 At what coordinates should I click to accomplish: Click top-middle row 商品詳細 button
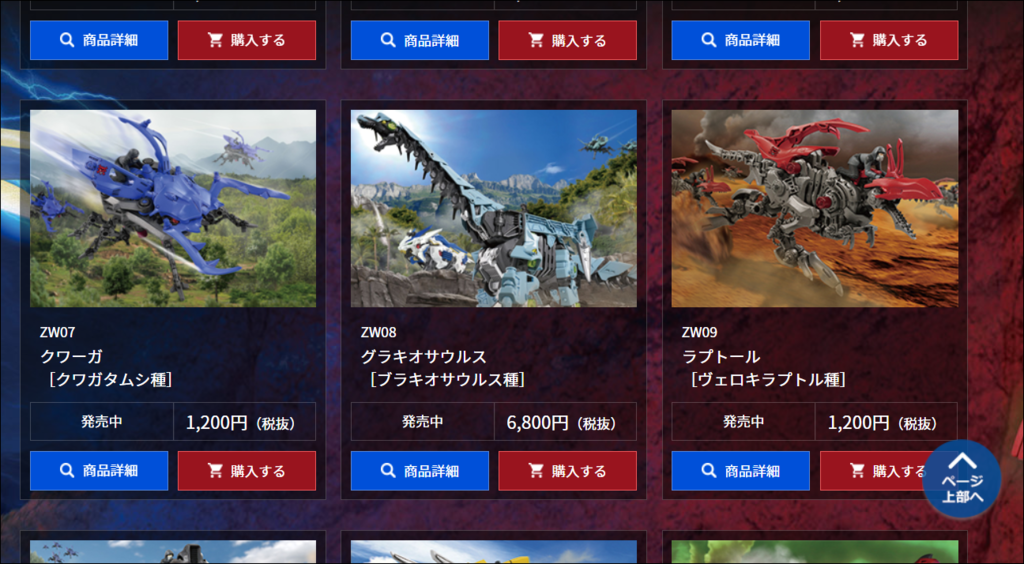[420, 40]
